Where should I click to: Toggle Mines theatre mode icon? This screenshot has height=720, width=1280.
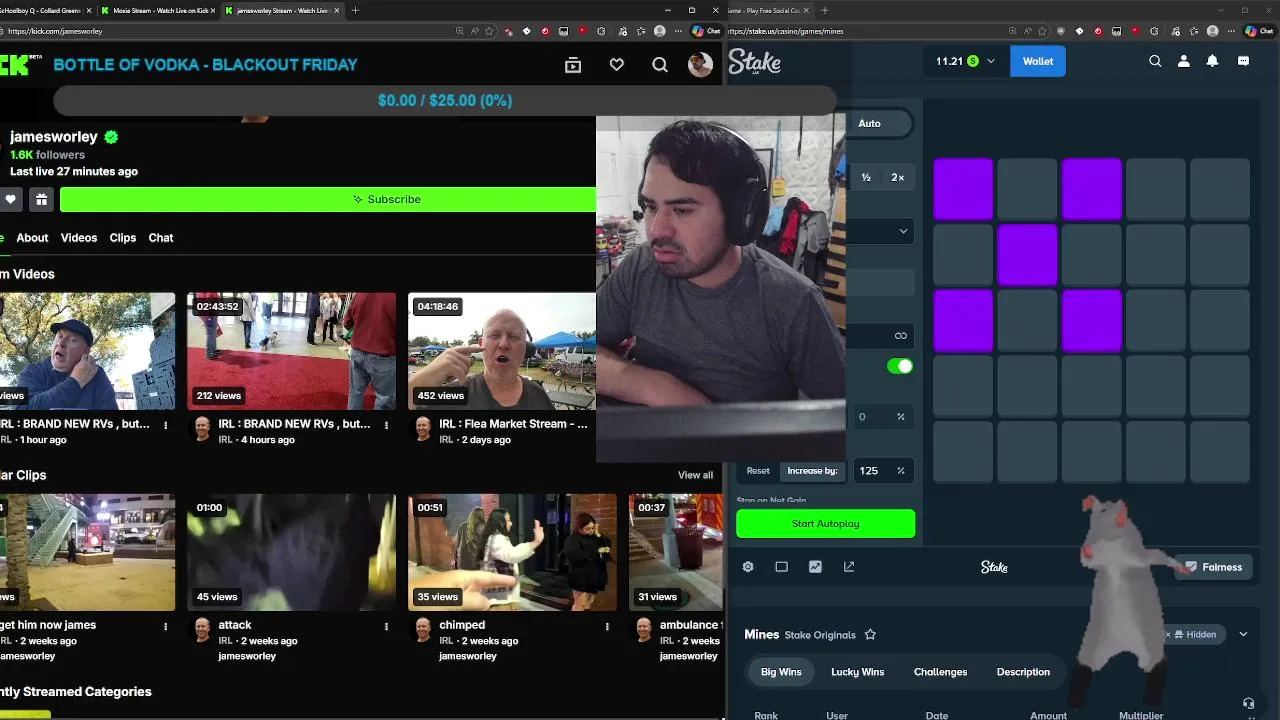782,567
